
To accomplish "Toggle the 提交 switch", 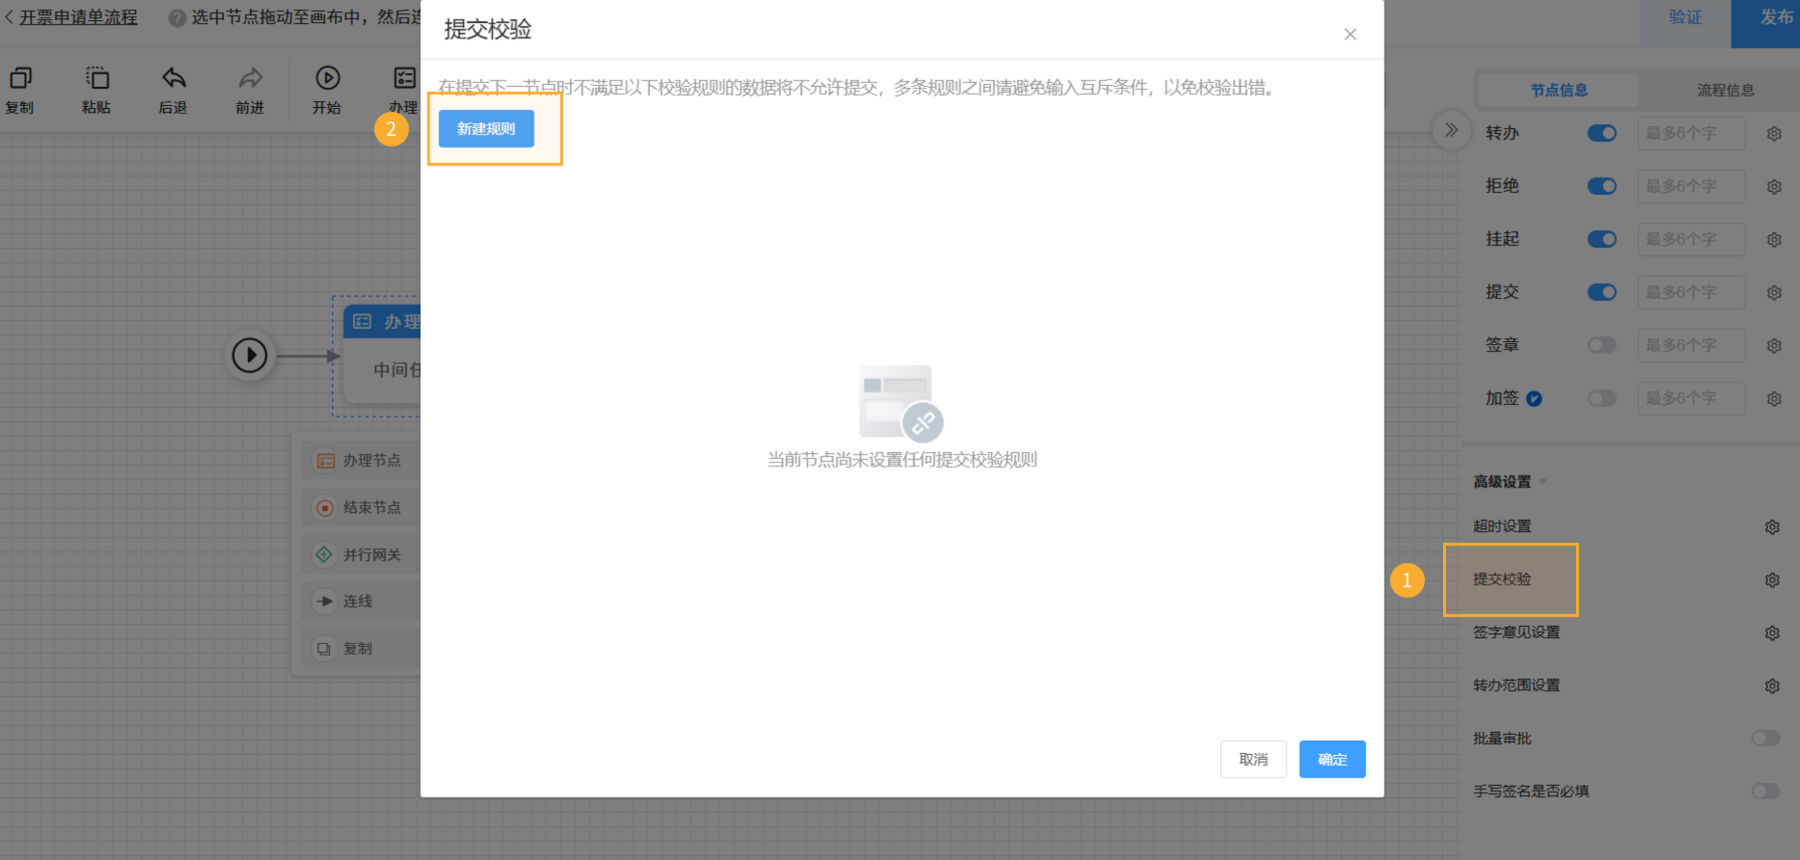I will pos(1602,292).
